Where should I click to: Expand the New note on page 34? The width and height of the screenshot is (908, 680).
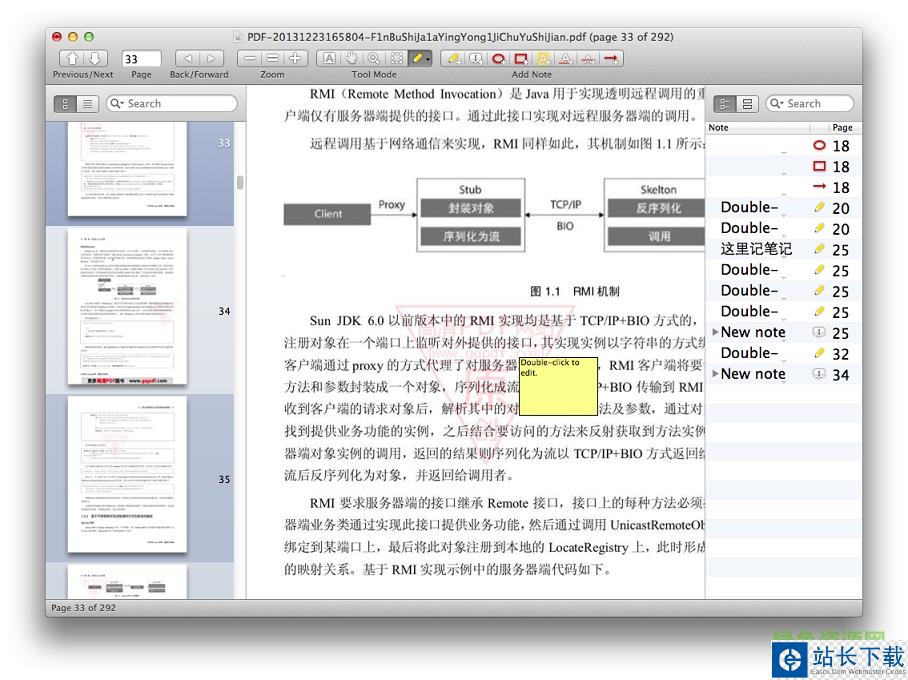tap(715, 374)
